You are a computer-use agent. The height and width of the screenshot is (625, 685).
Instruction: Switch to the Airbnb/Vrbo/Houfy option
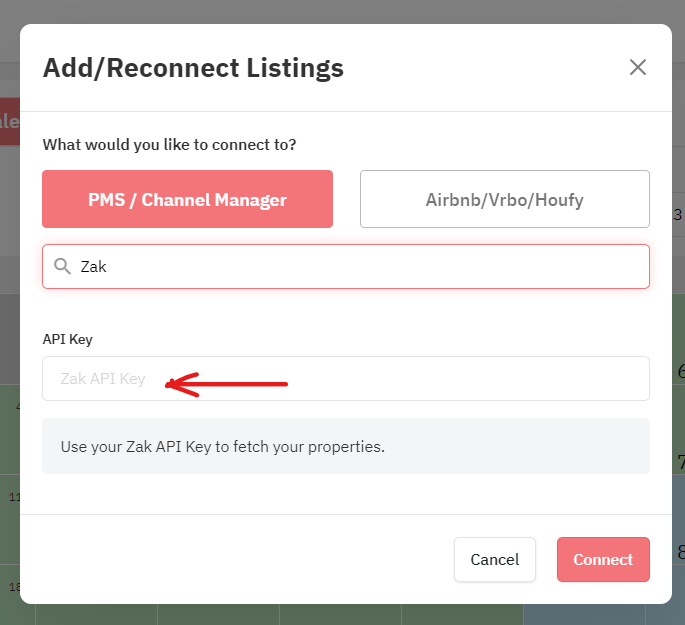pyautogui.click(x=505, y=199)
